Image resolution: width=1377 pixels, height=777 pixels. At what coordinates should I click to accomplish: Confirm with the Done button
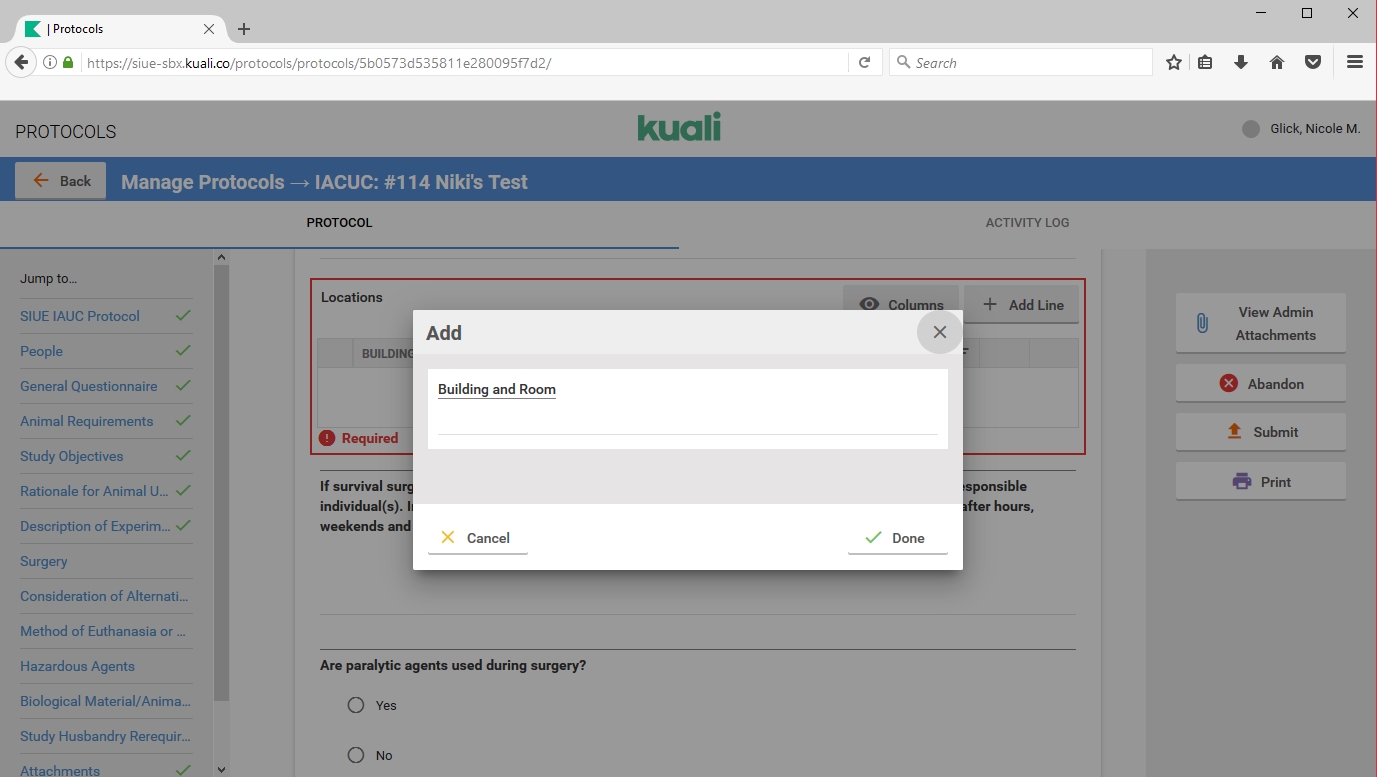click(896, 538)
